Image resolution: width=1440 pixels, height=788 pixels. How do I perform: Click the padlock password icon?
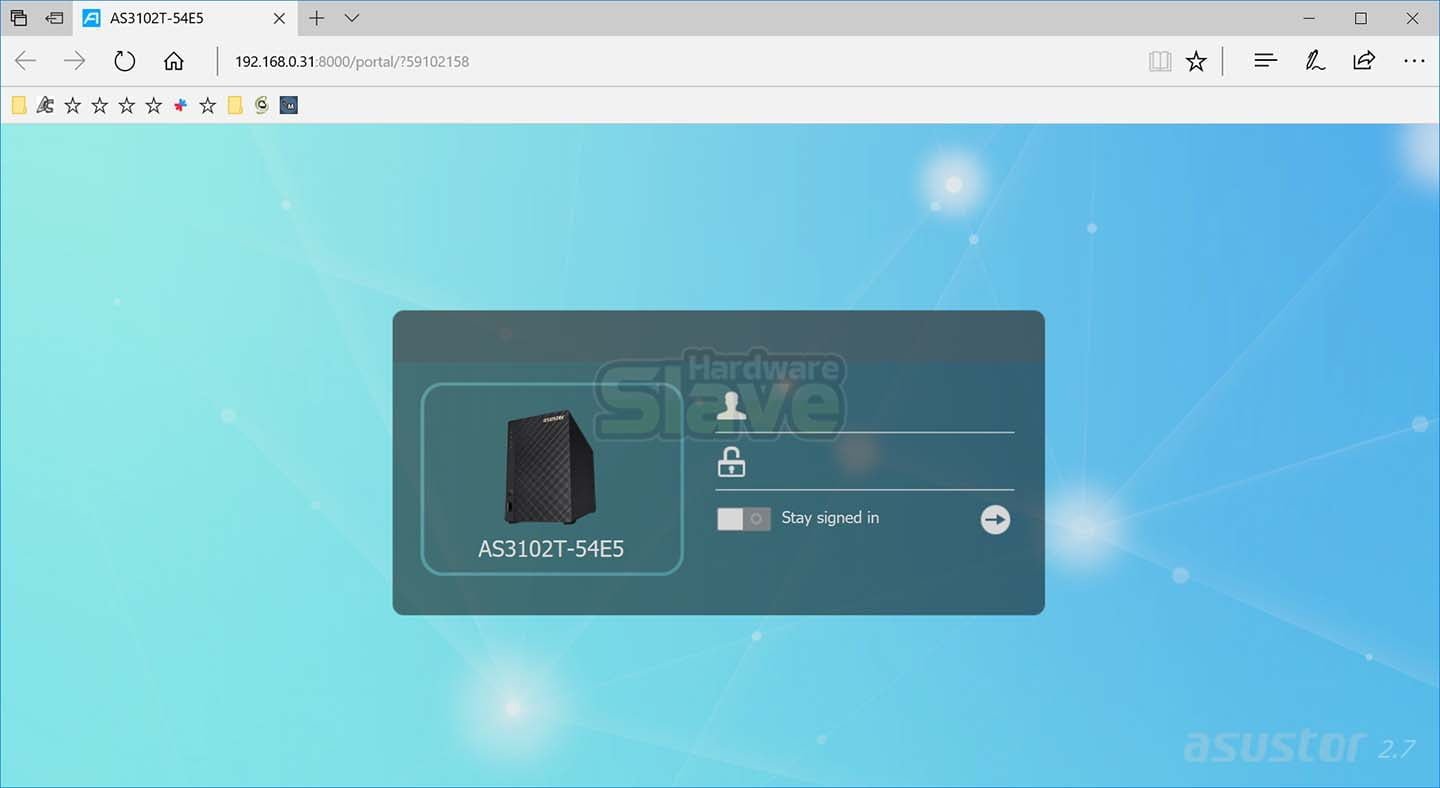tap(731, 463)
